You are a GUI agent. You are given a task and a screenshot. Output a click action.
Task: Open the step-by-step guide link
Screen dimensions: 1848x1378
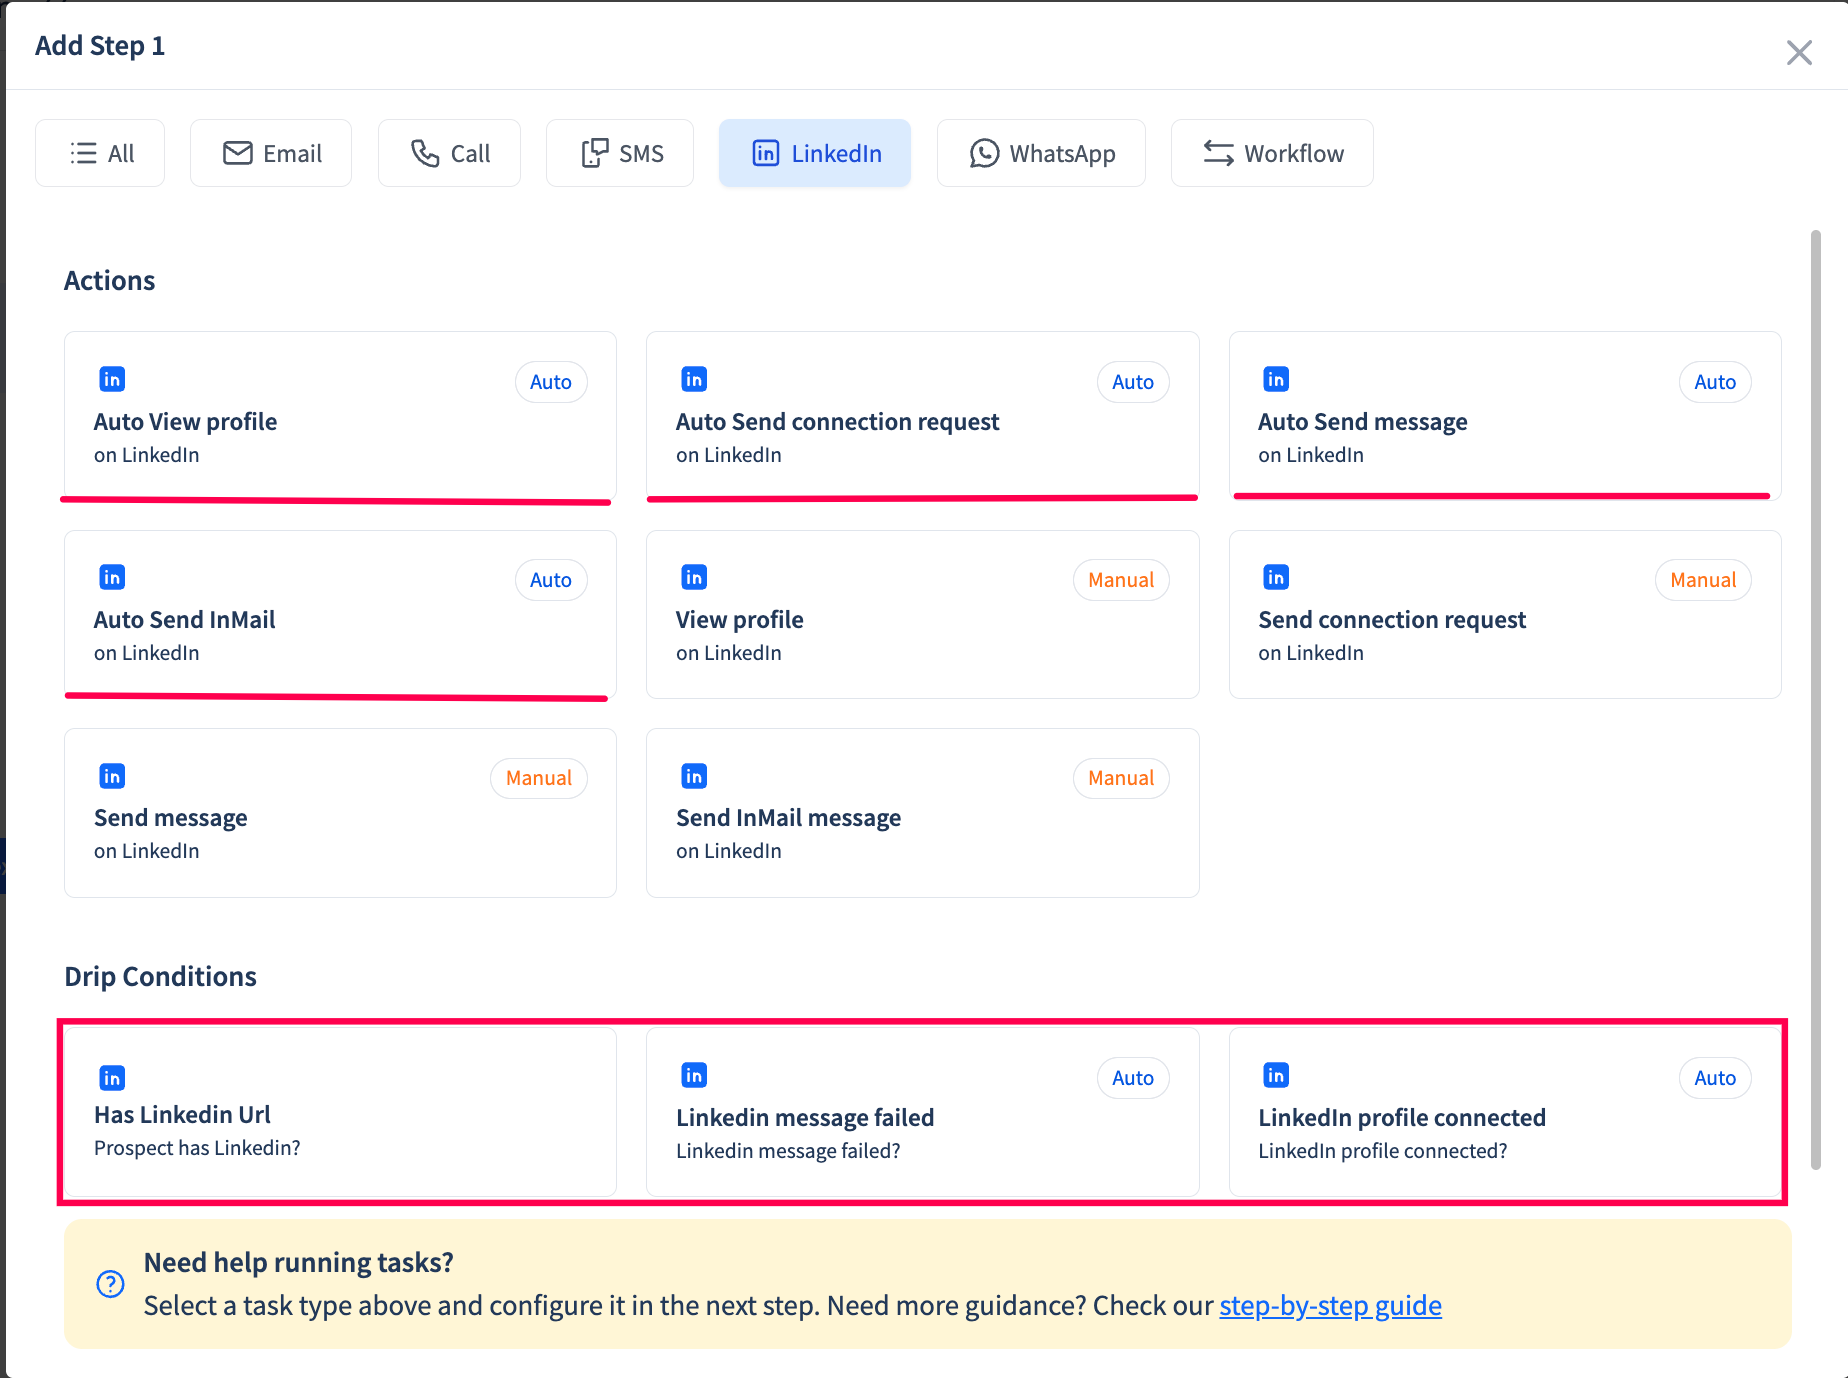click(1330, 1306)
